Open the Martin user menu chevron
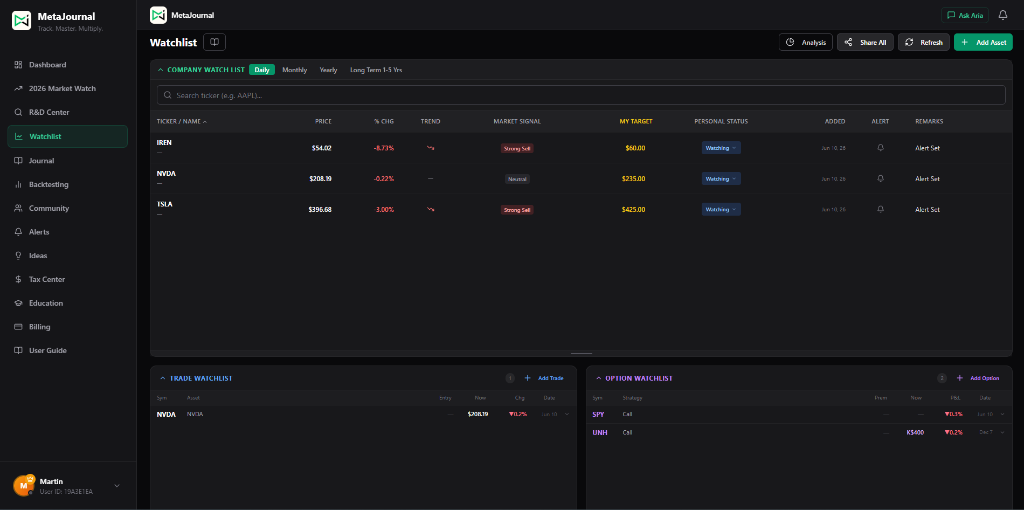The height and width of the screenshot is (510, 1024). (x=117, y=486)
